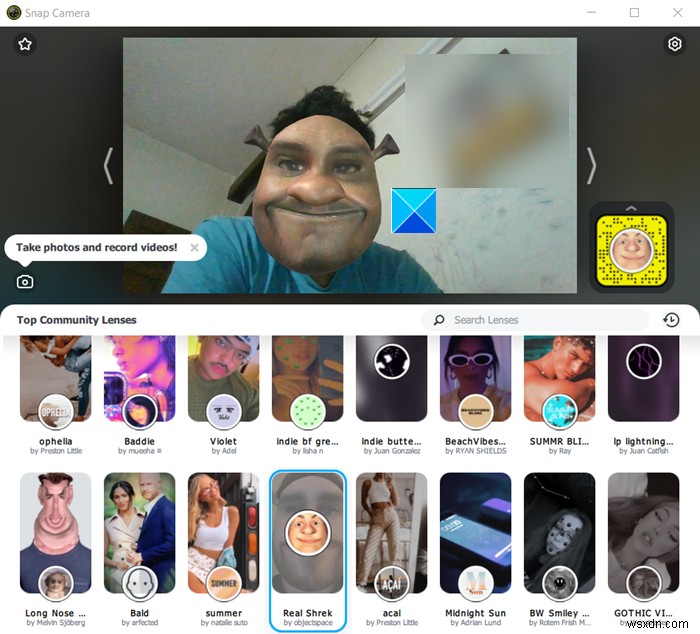
Task: Select the indie bf gre... lens
Action: (308, 396)
